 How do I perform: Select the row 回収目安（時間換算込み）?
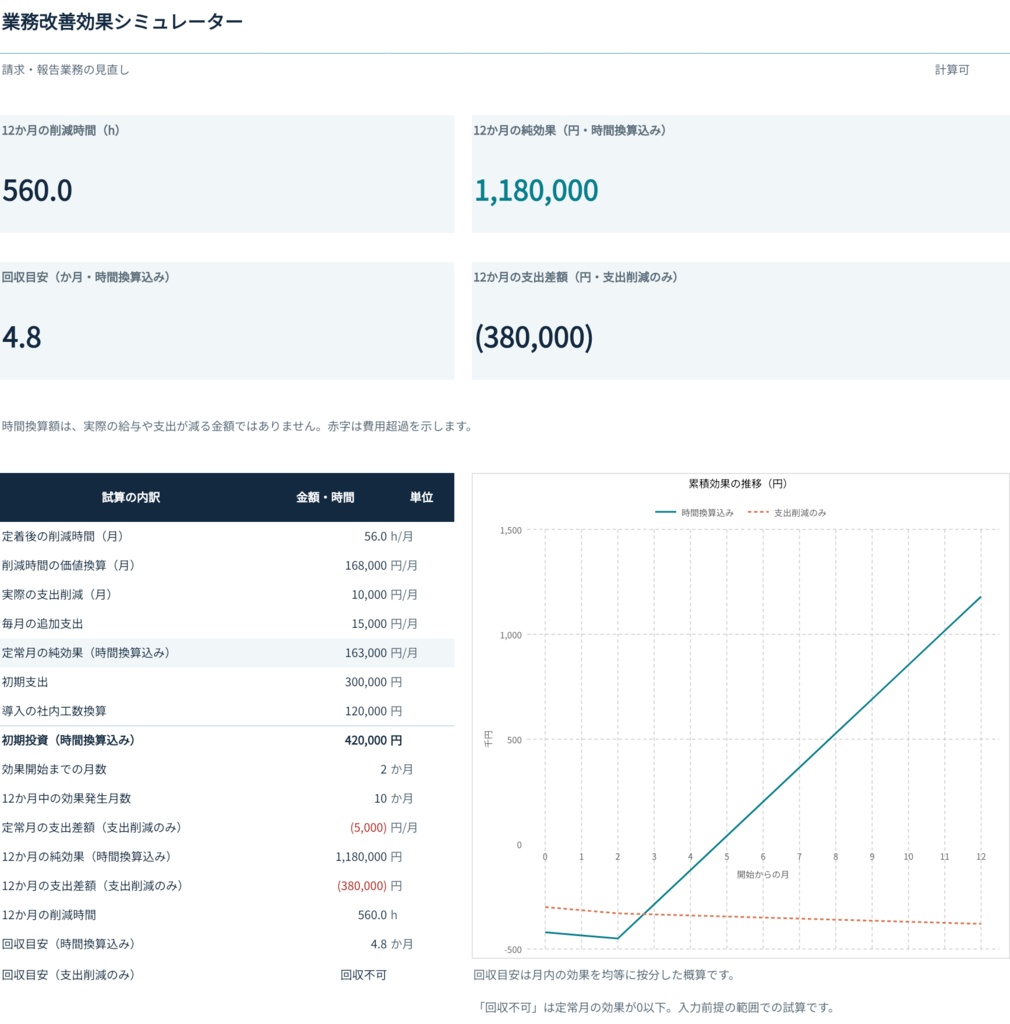pos(227,944)
